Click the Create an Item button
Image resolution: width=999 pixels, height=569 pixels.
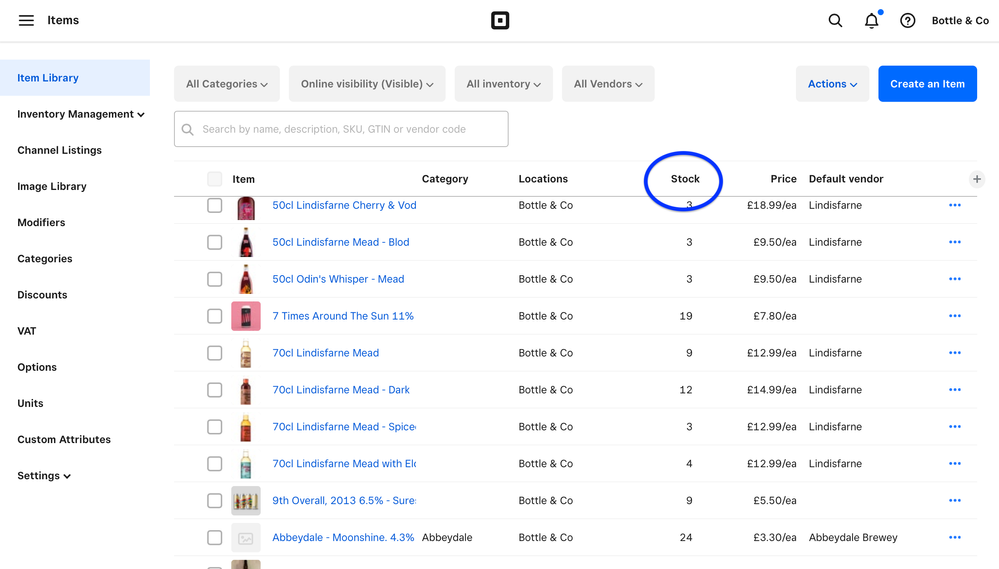coord(927,84)
